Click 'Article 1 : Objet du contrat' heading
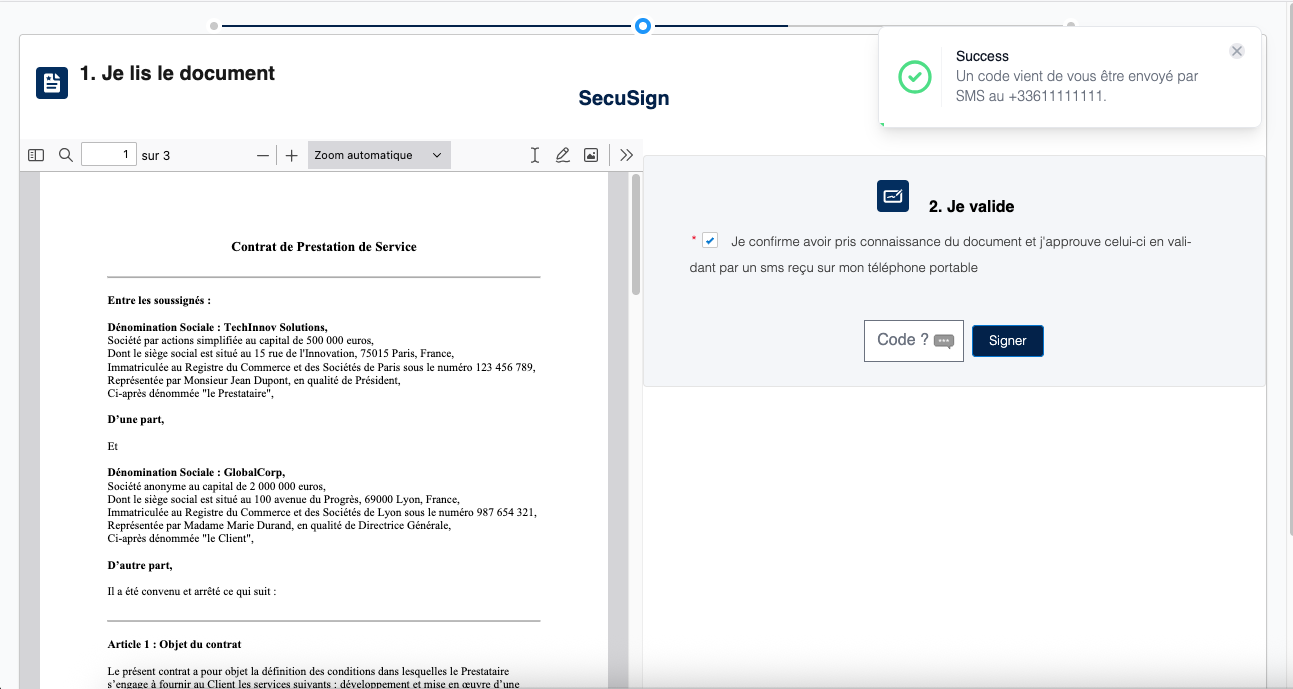The image size is (1293, 689). coord(174,644)
